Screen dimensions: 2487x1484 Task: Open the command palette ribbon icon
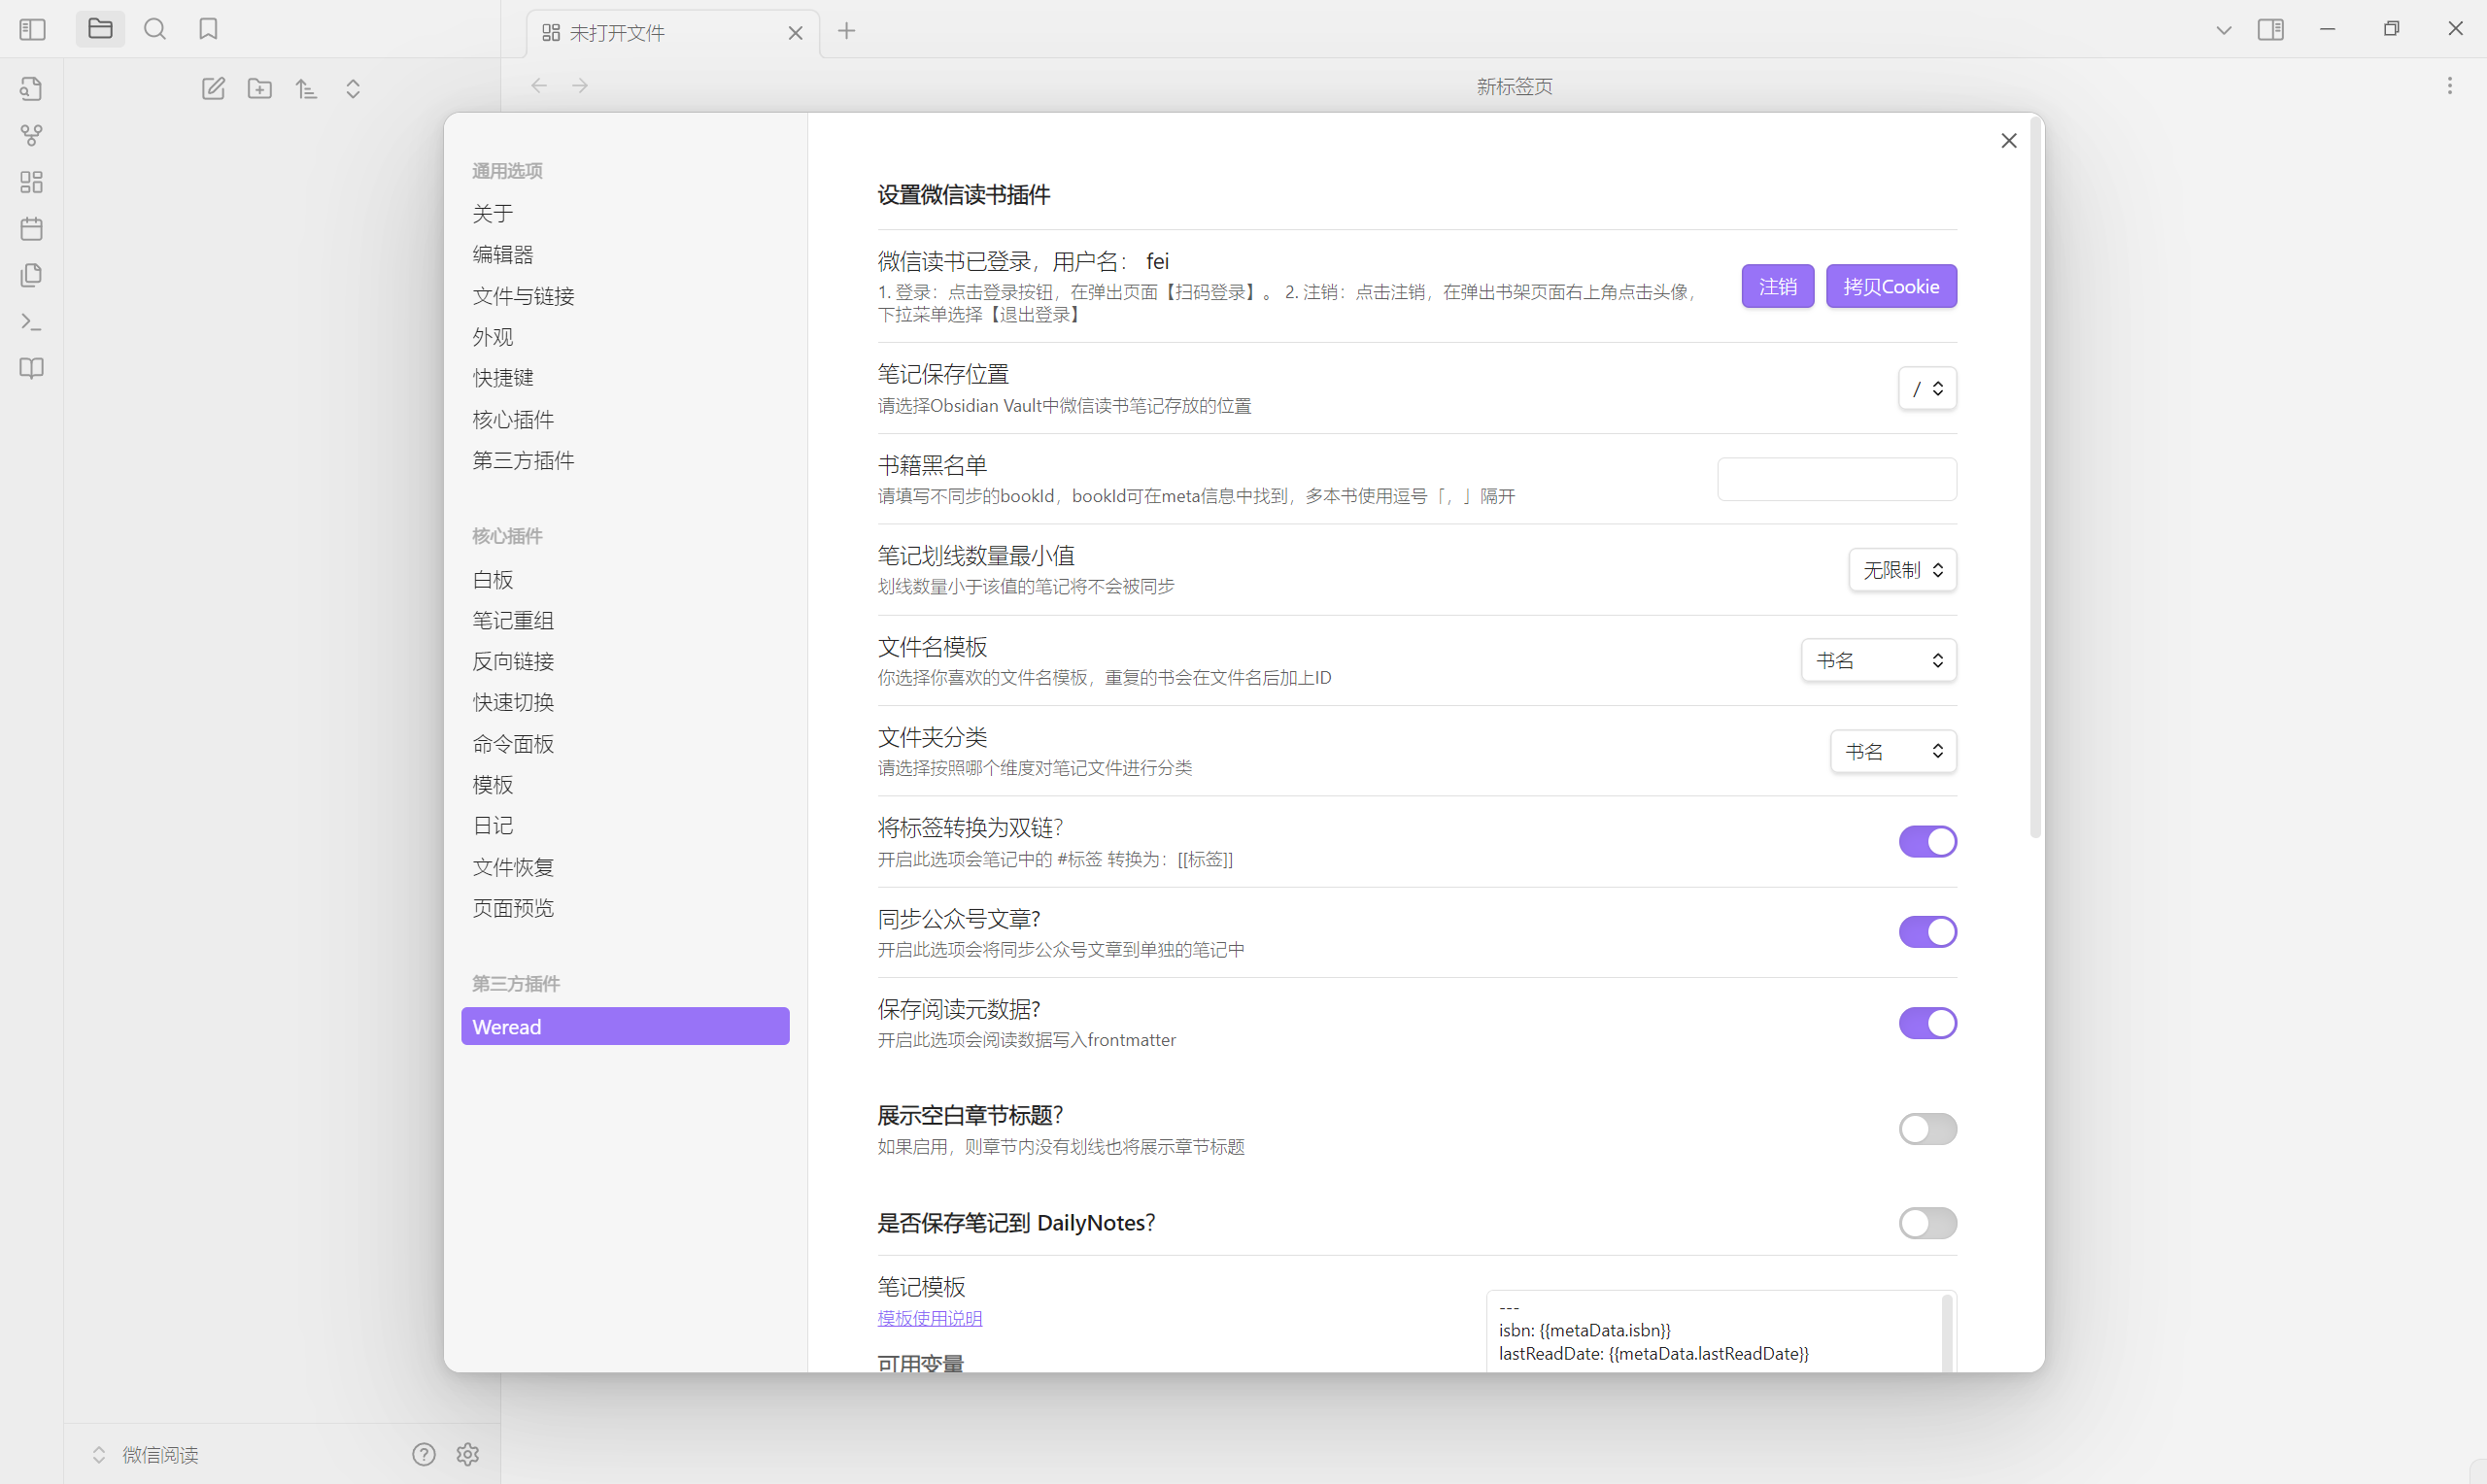coord(31,322)
